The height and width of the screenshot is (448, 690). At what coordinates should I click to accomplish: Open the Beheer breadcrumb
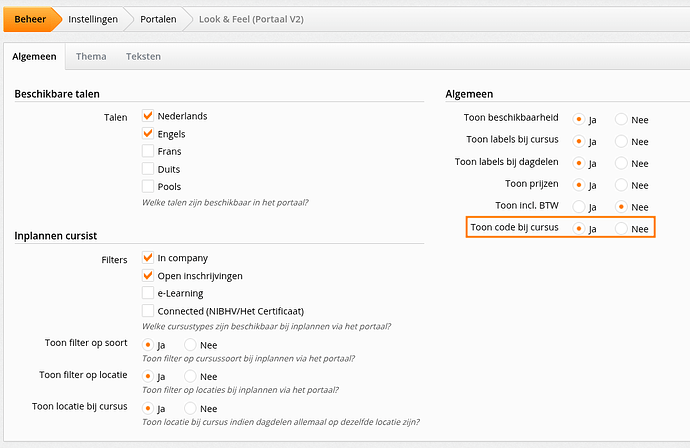pyautogui.click(x=30, y=19)
